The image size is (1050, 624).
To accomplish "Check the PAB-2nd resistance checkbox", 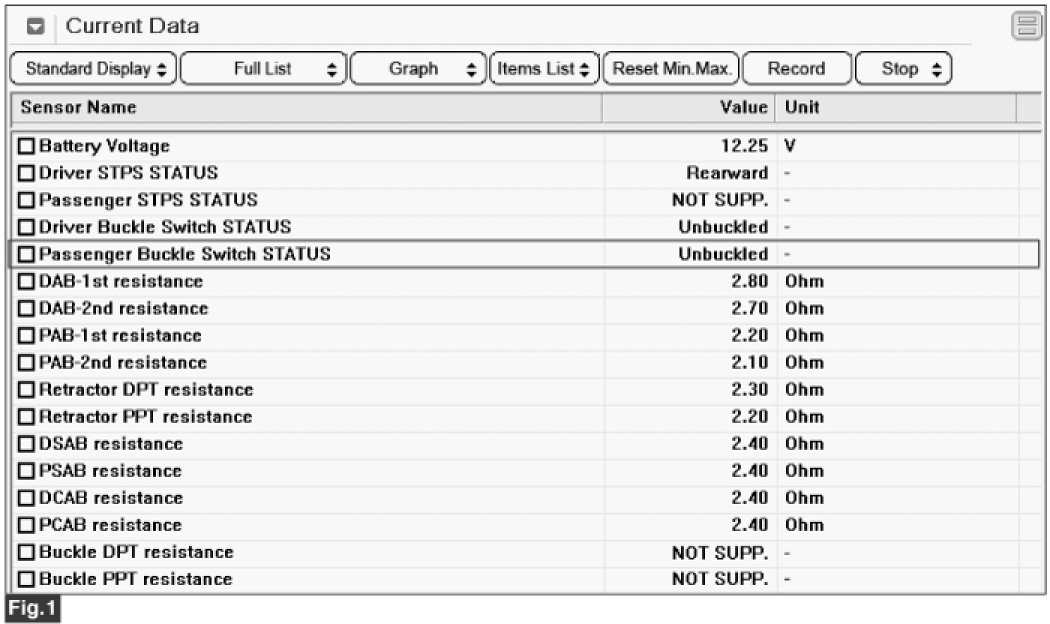I will pyautogui.click(x=26, y=363).
